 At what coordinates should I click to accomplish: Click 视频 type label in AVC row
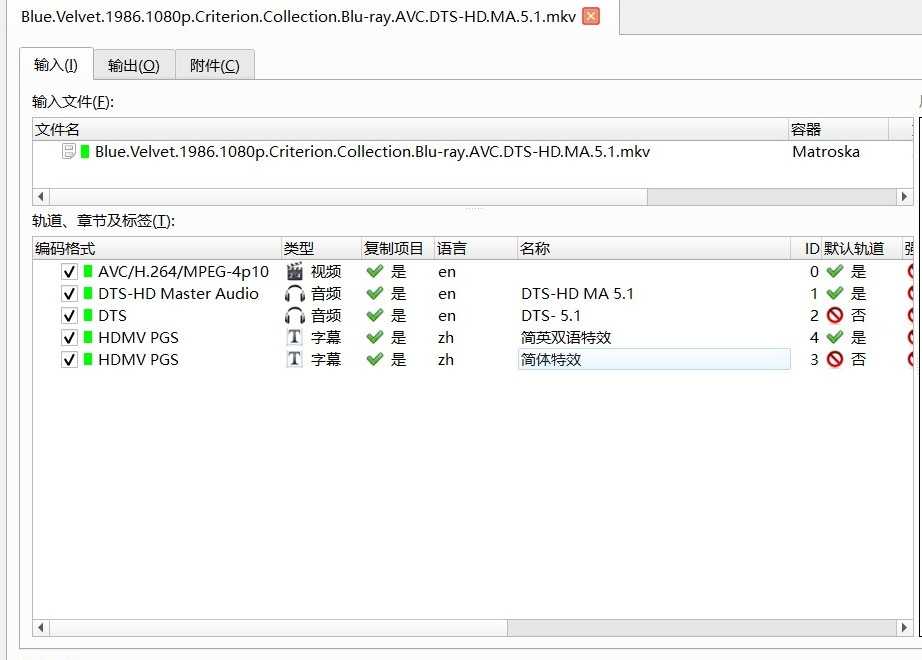[x=326, y=271]
